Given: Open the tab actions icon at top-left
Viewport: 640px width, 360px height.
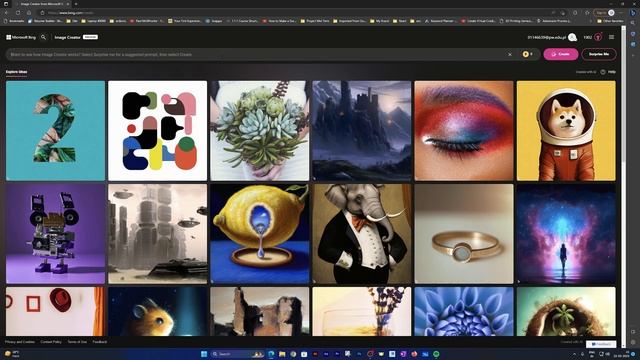Looking at the screenshot, I should point(6,4).
